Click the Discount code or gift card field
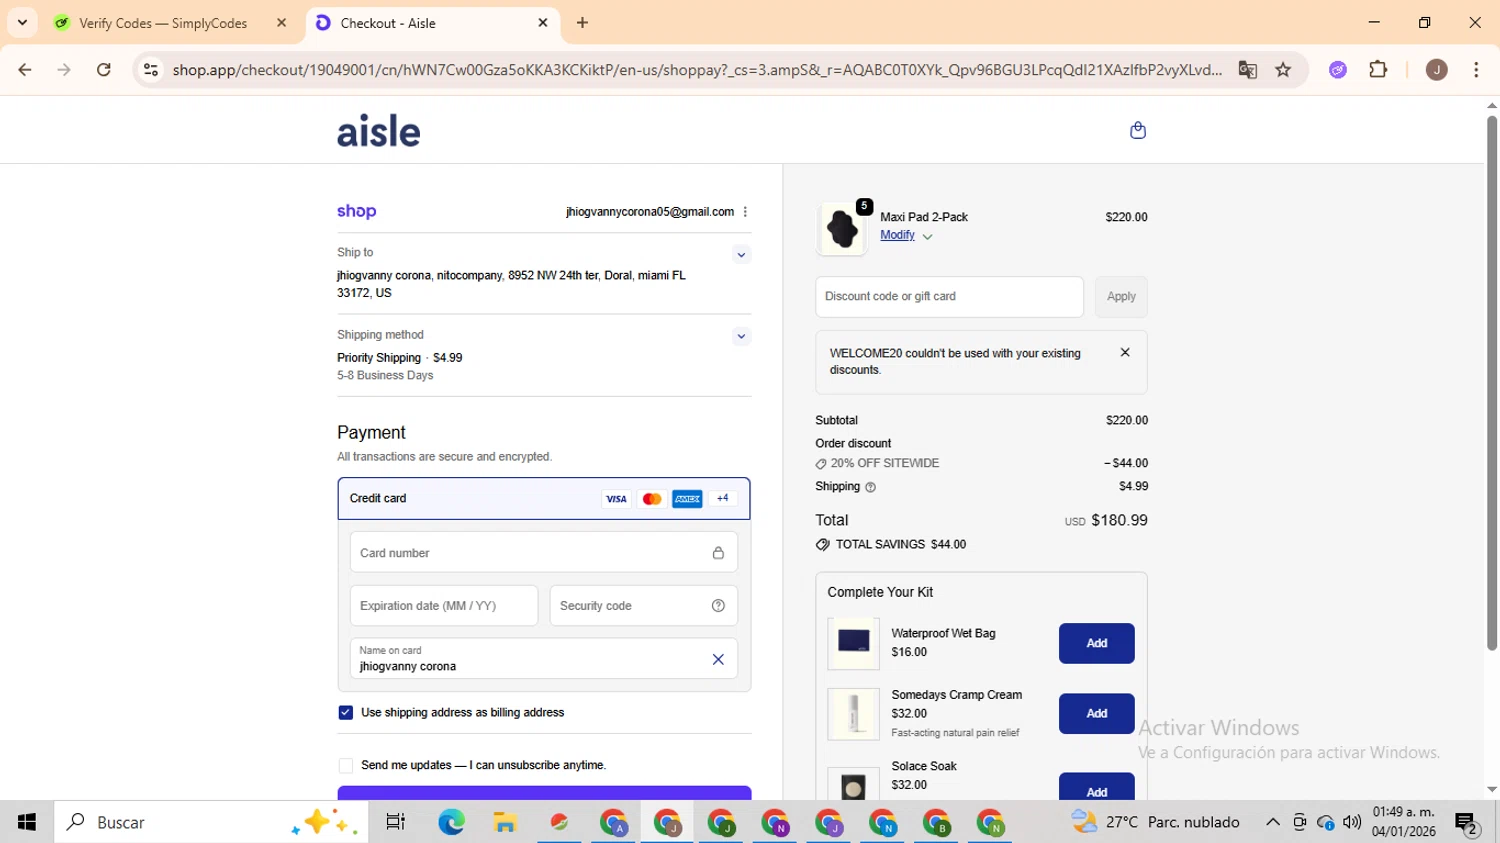Image resolution: width=1500 pixels, height=843 pixels. coord(949,297)
